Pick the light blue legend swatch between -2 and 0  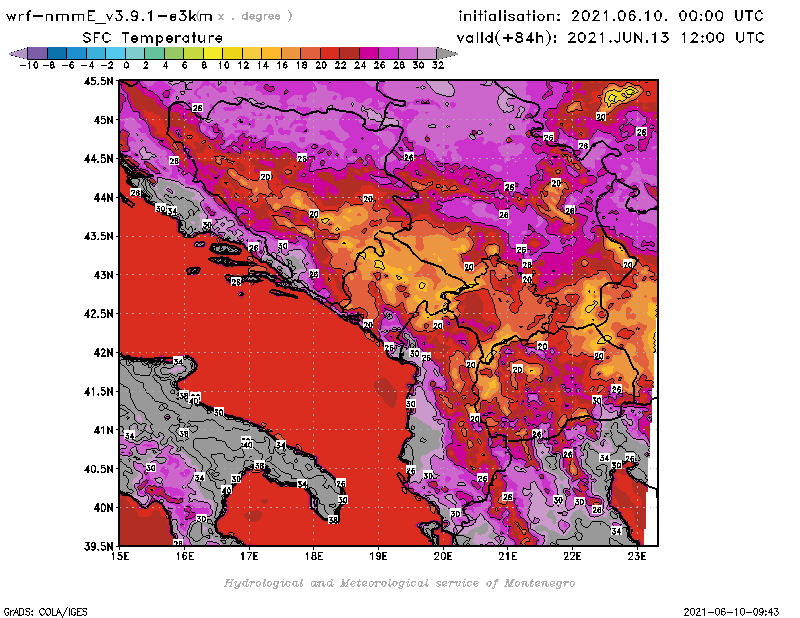tap(116, 53)
